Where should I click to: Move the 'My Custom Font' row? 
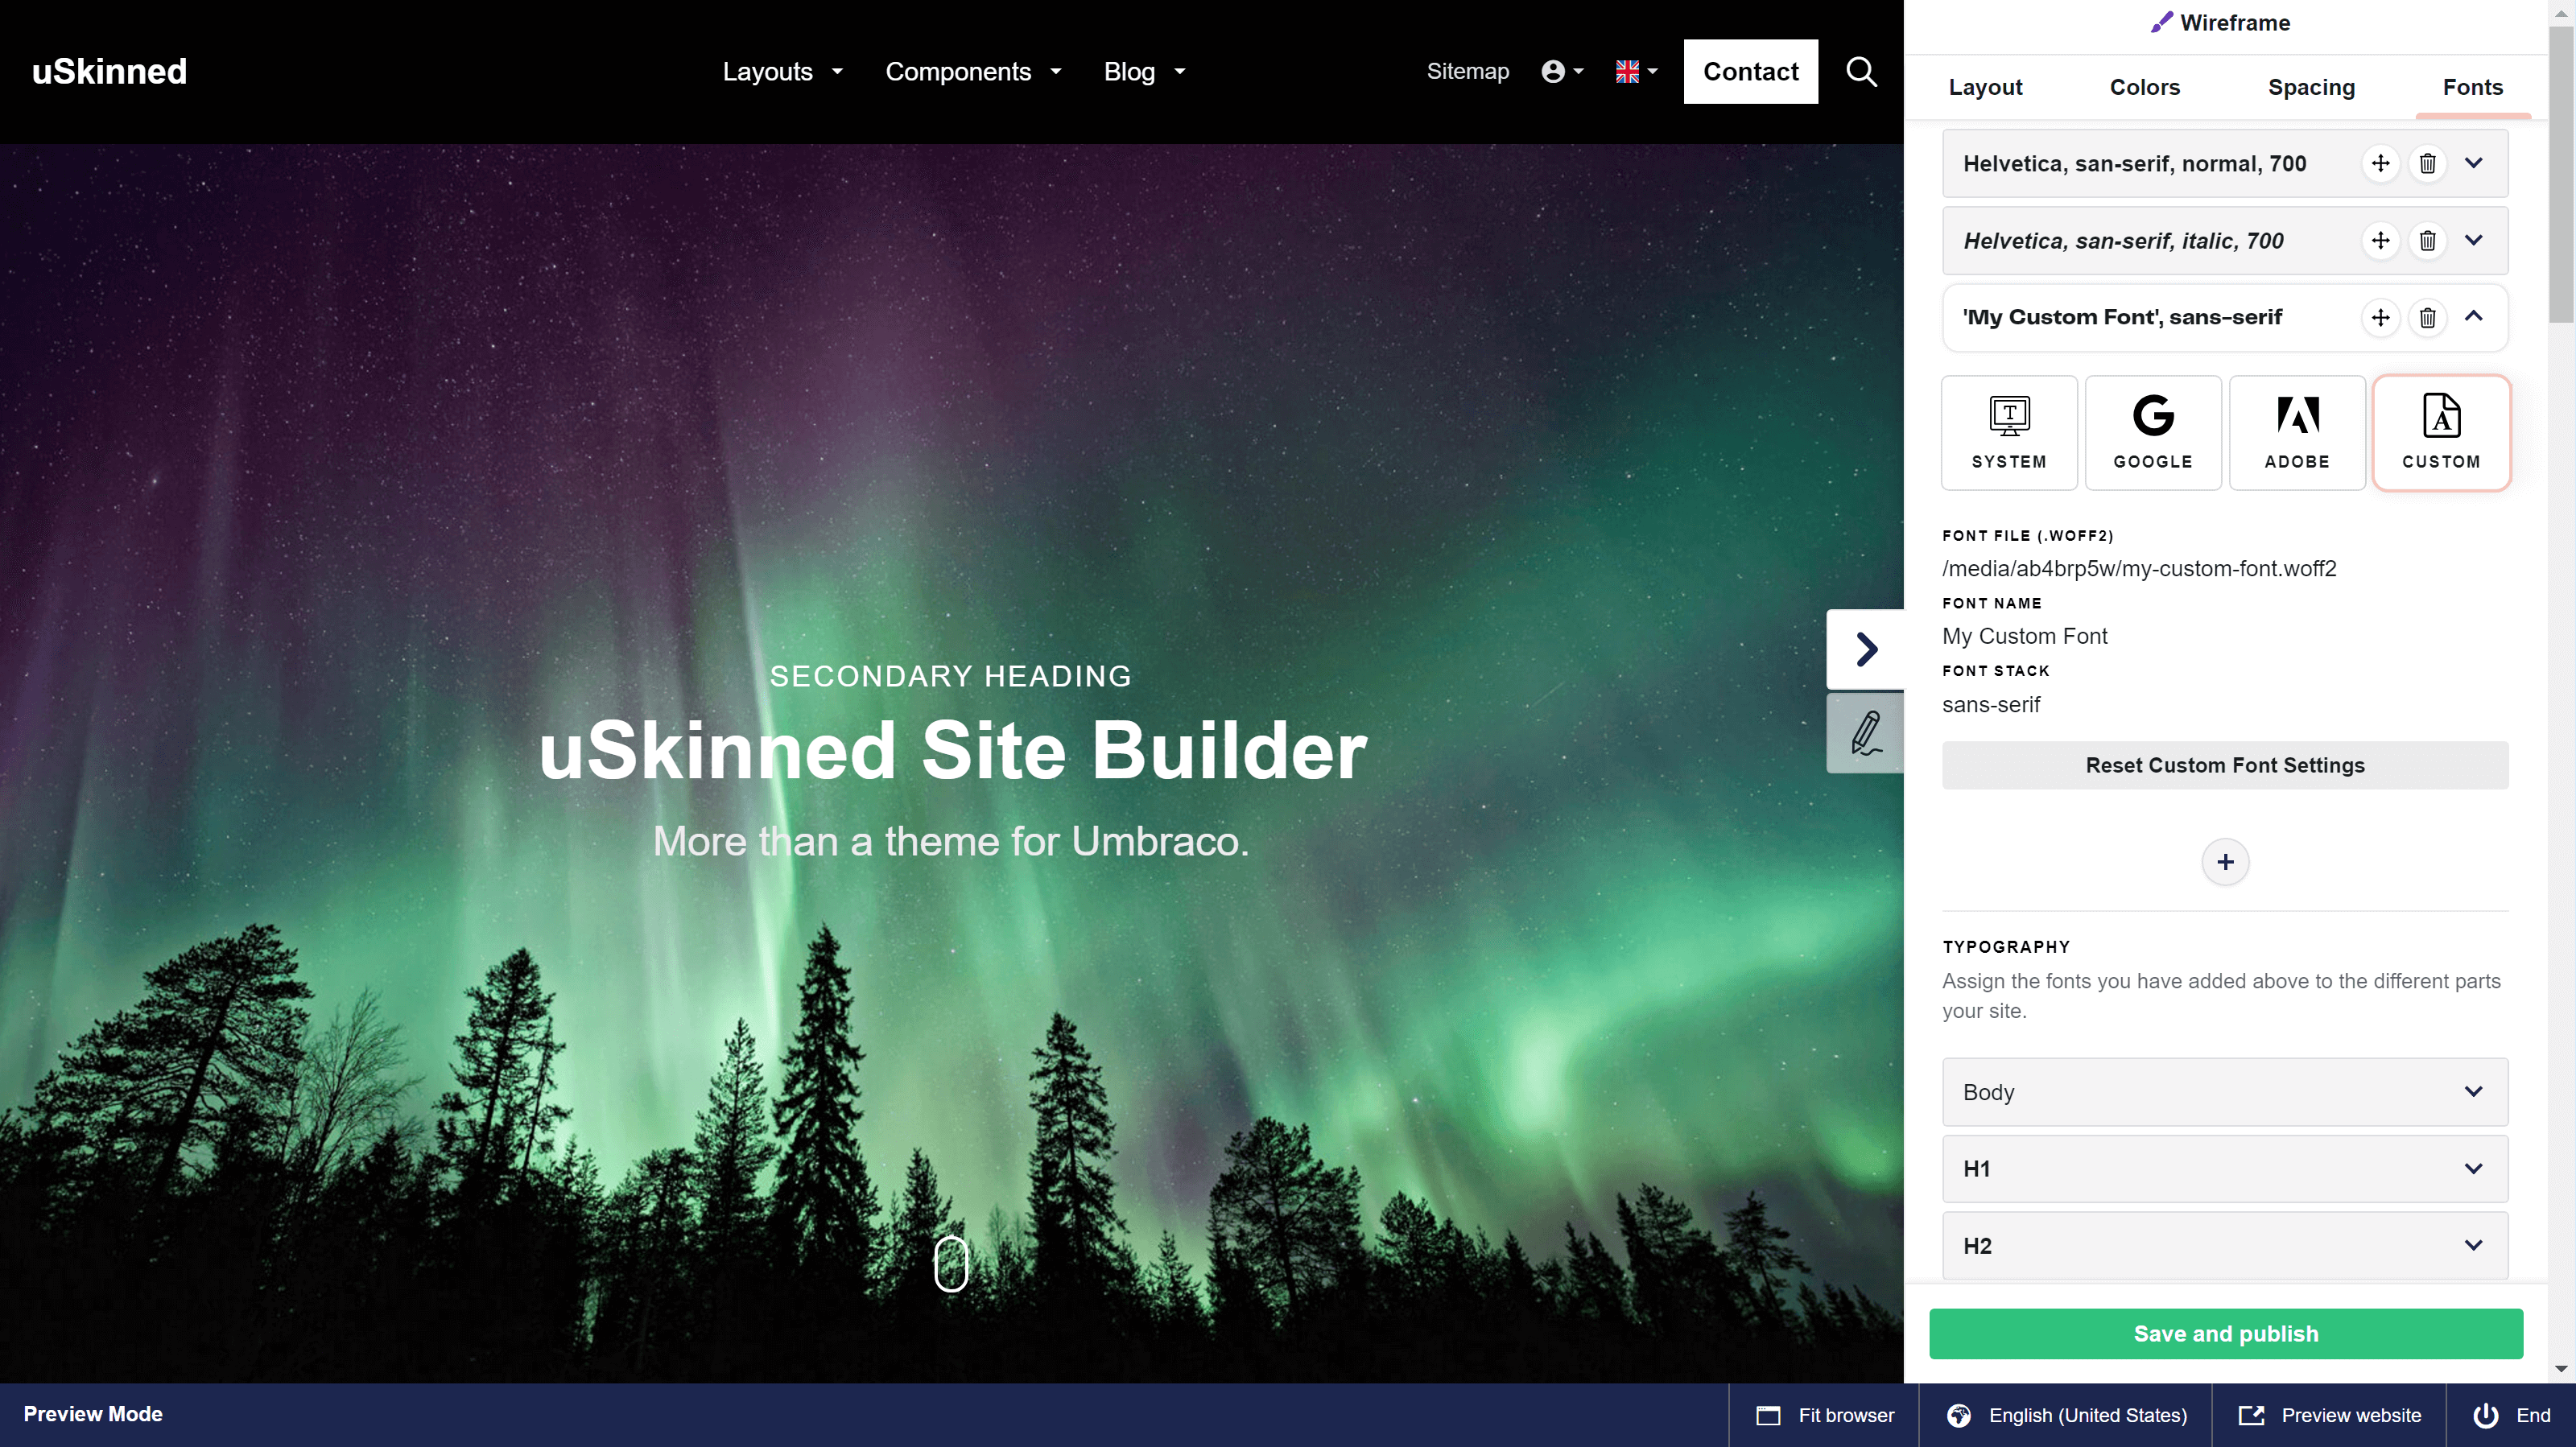2380,317
